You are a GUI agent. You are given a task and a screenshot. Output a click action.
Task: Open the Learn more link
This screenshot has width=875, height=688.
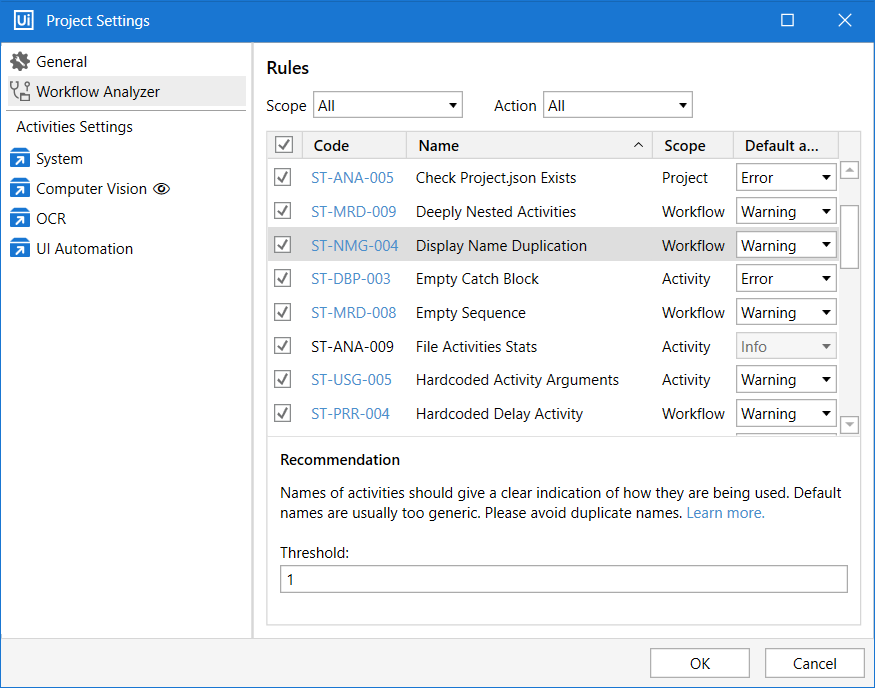pos(725,513)
